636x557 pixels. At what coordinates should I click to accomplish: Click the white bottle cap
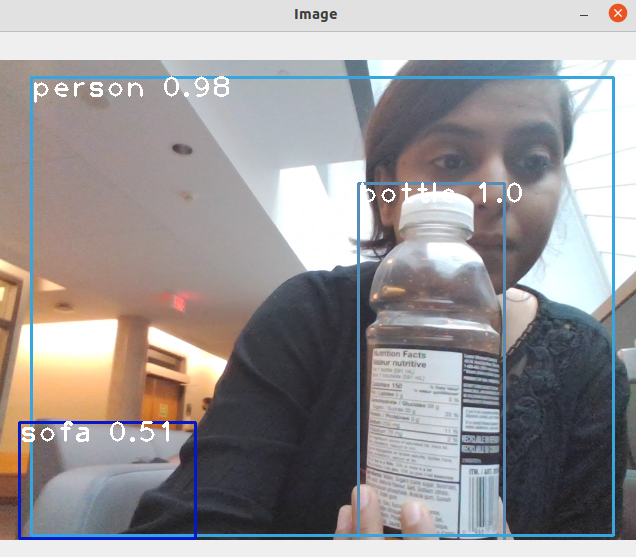coord(436,212)
